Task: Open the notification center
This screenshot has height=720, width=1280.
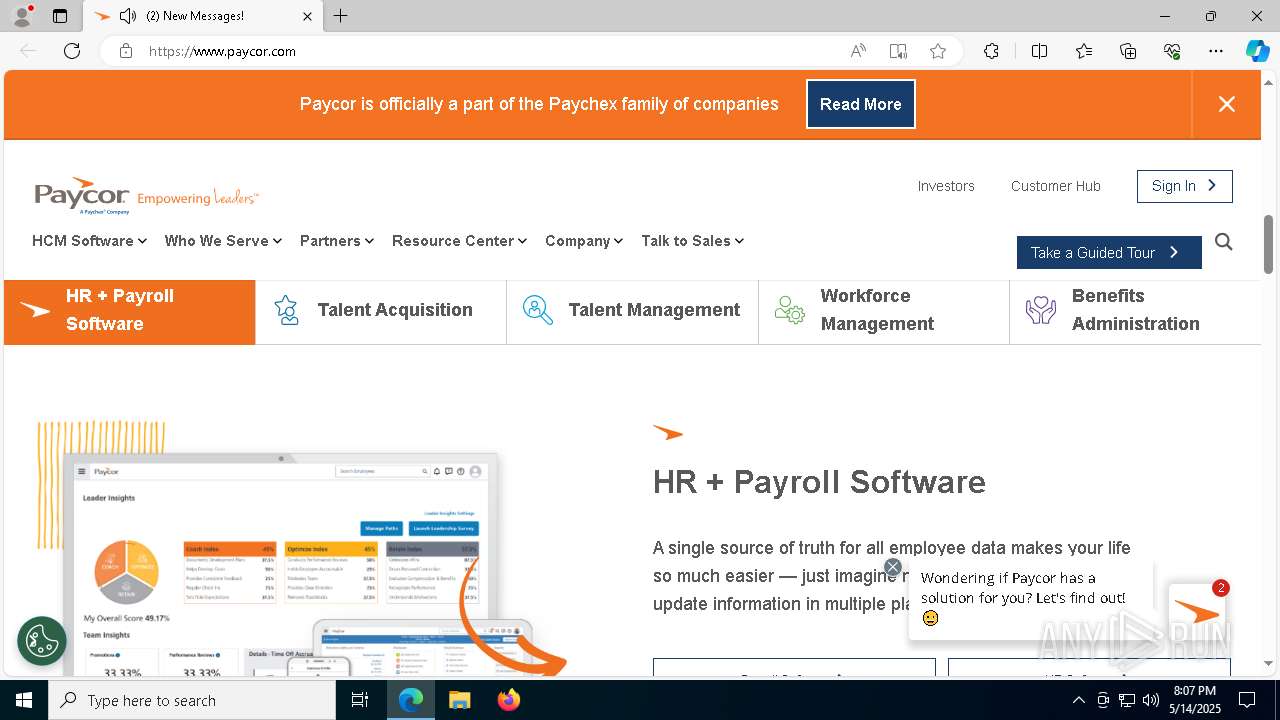Action: [1247, 700]
